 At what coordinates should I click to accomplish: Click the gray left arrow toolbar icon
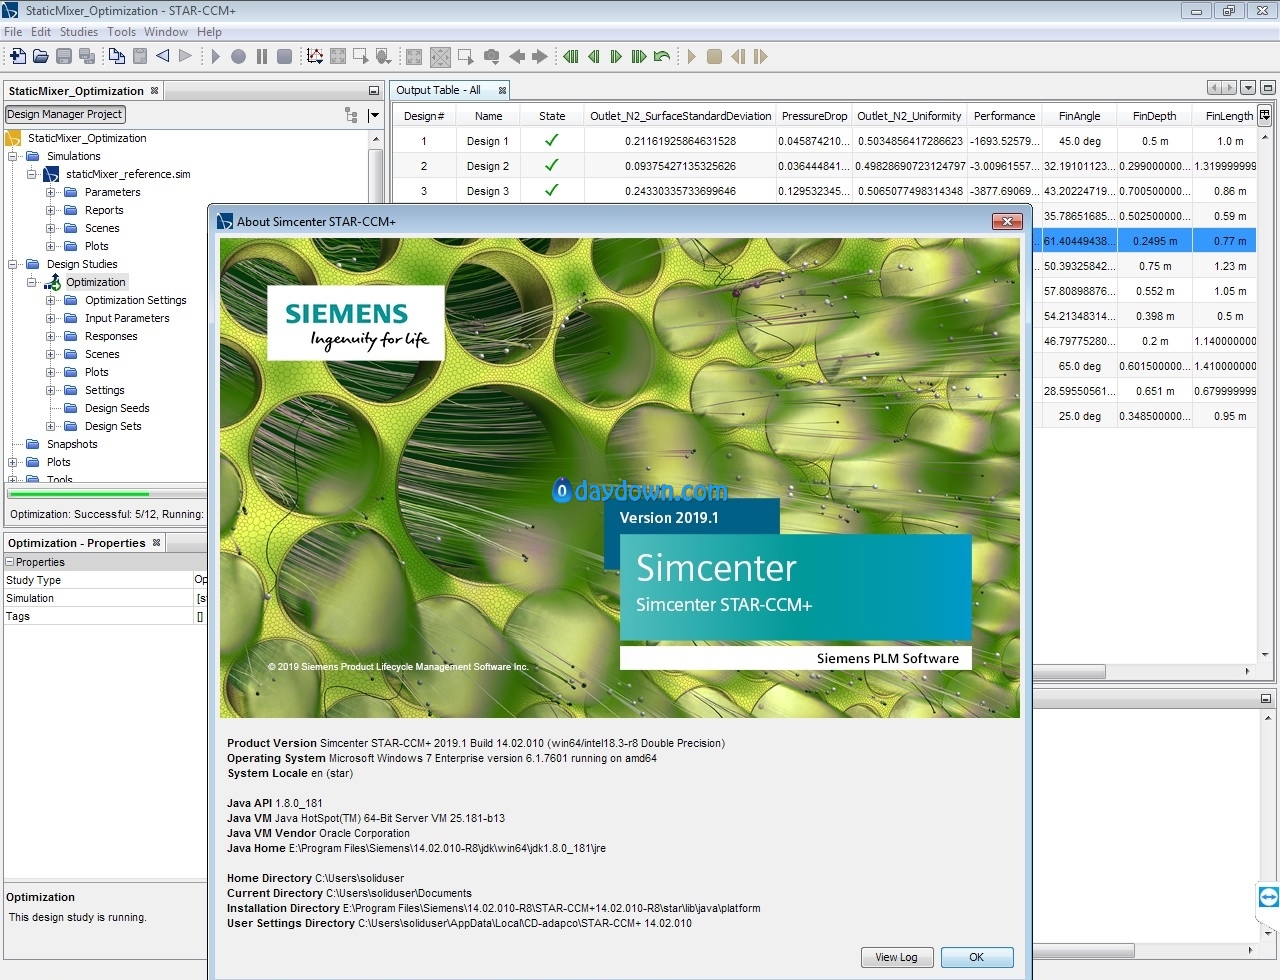[x=517, y=56]
